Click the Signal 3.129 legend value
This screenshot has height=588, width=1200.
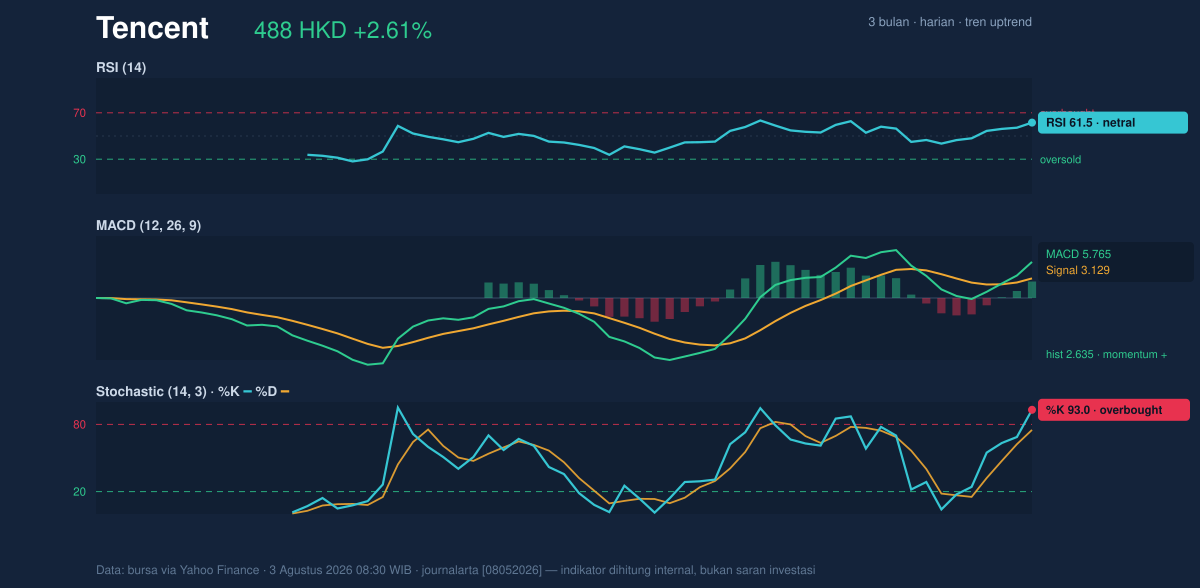pos(1078,270)
